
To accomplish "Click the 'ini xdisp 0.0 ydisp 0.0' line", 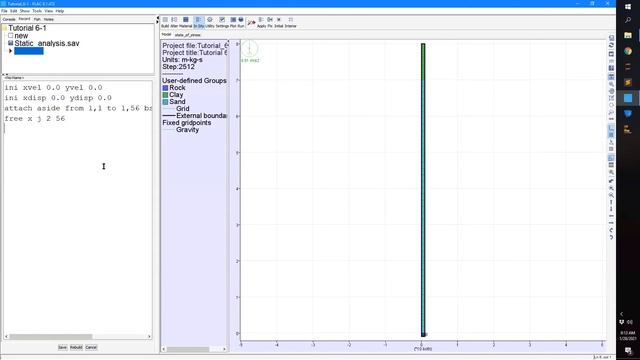I will click(x=58, y=98).
